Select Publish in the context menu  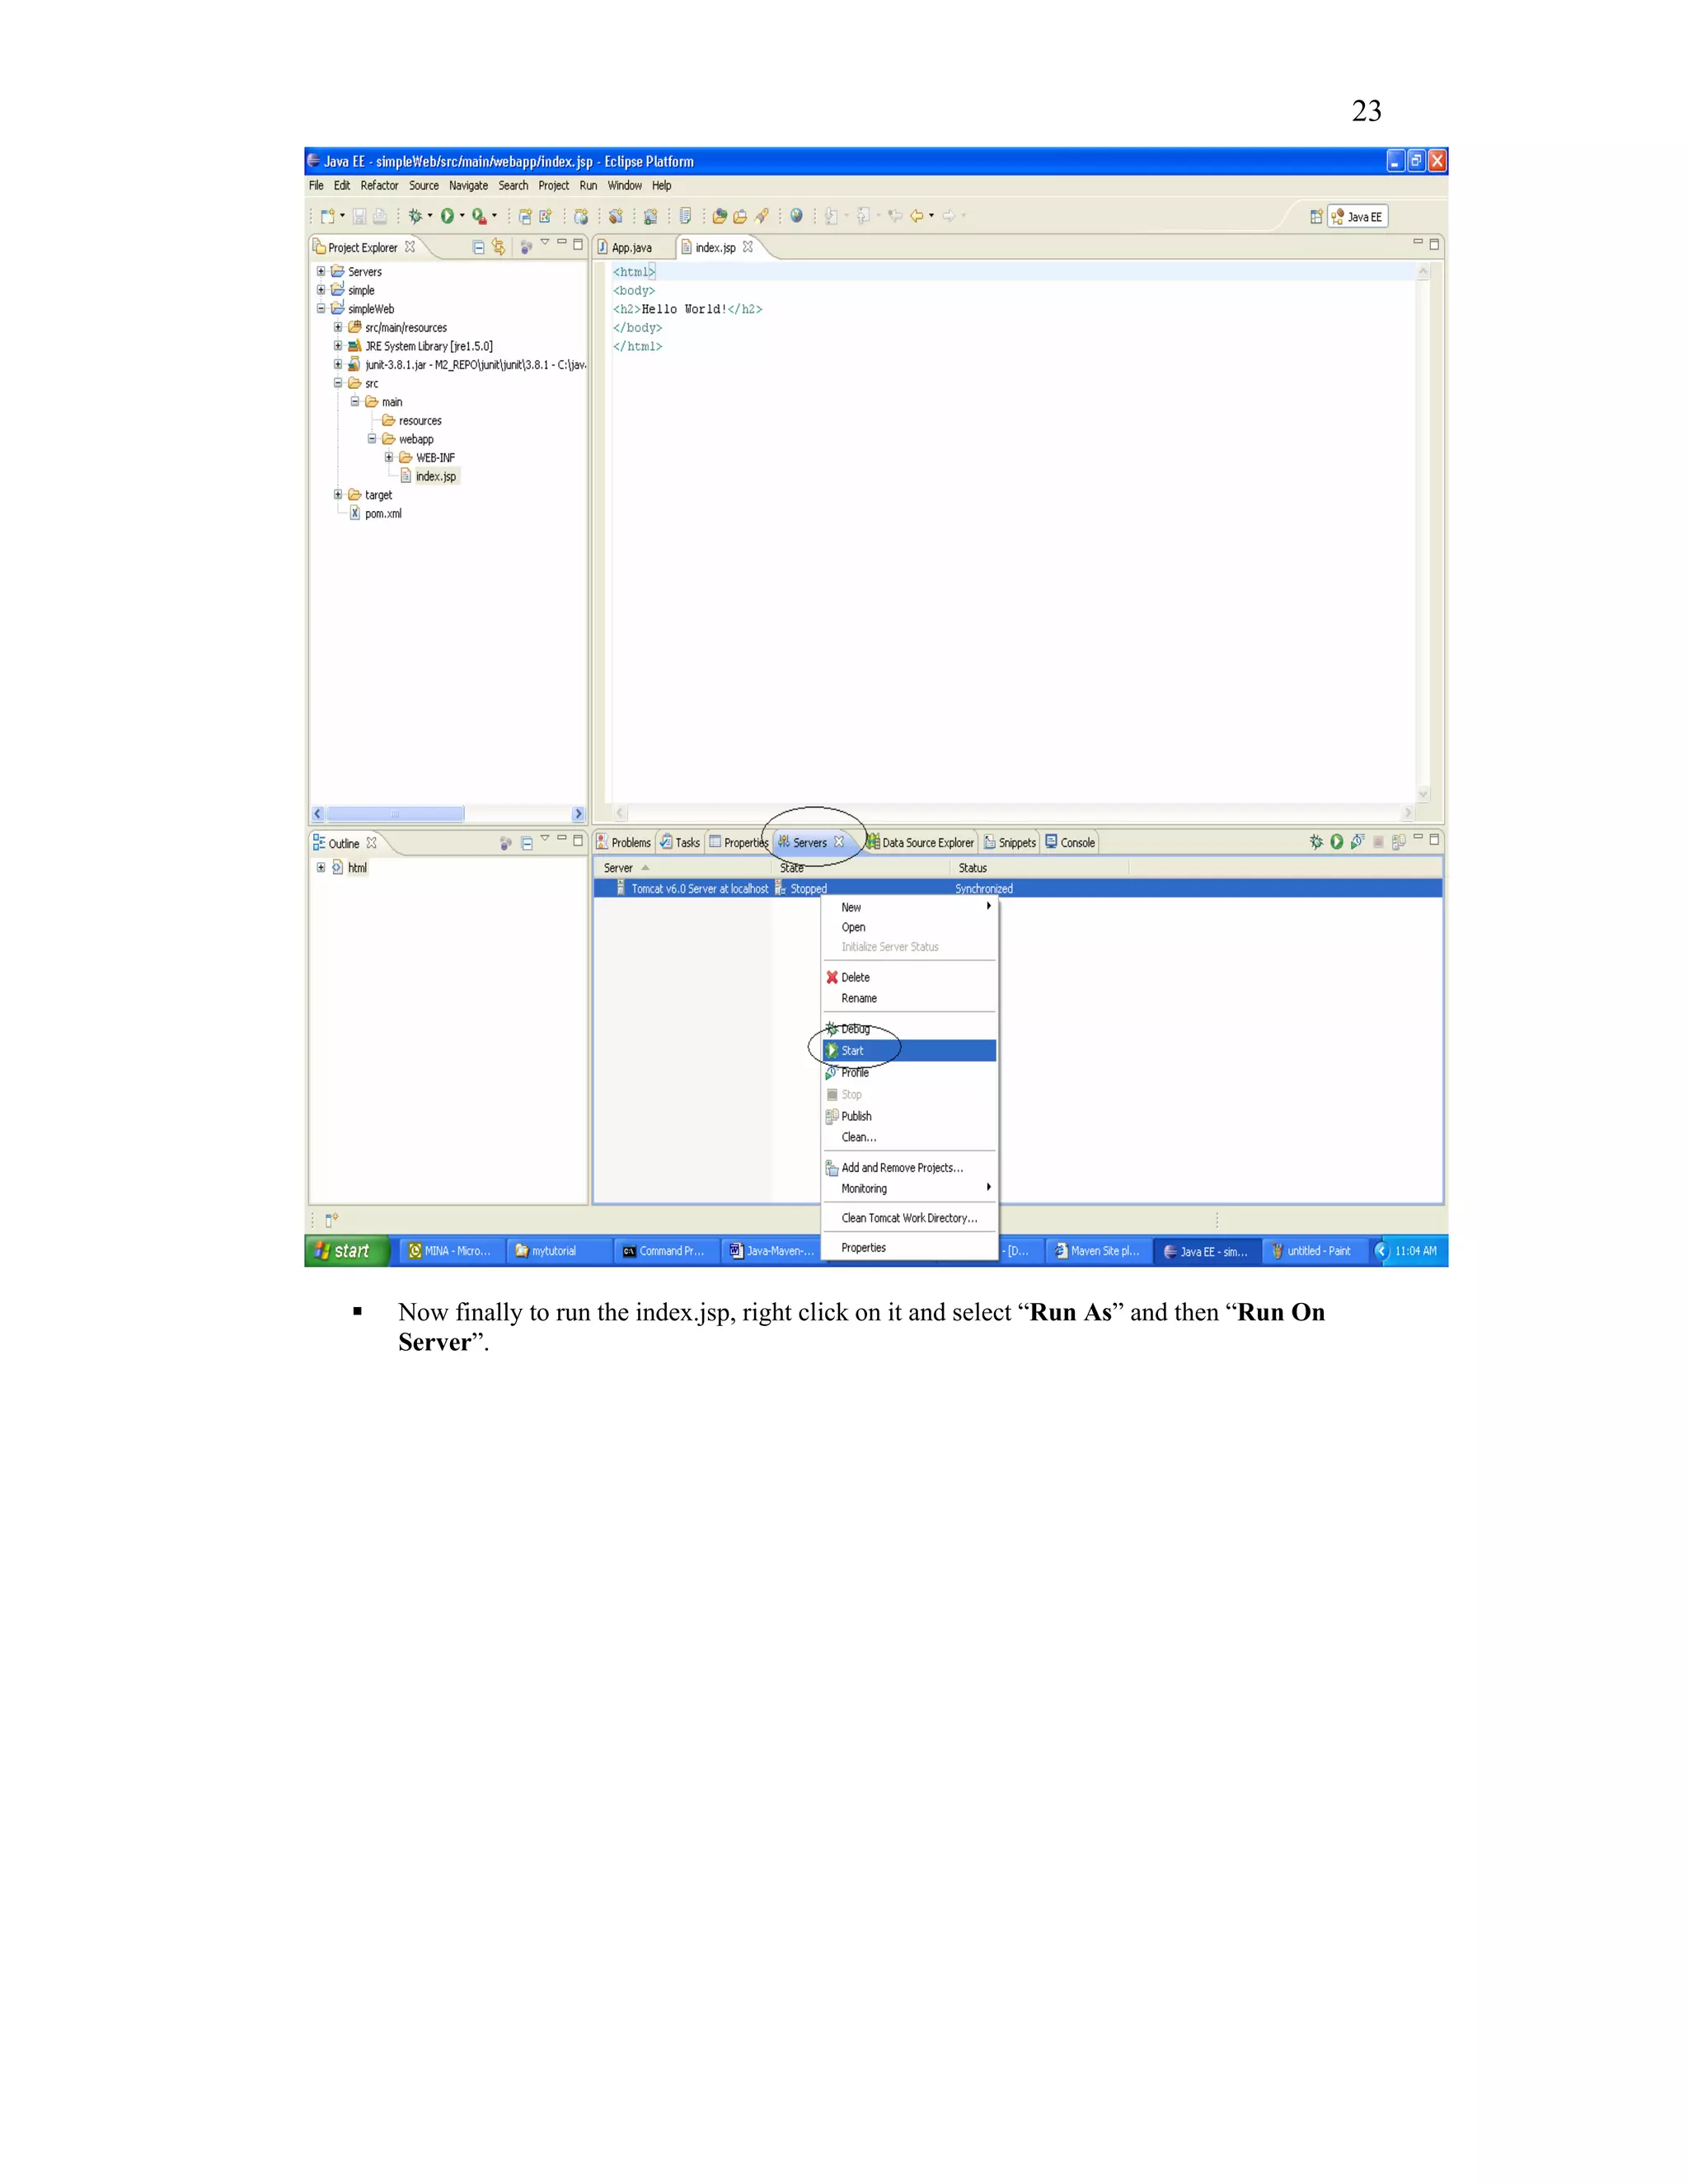coord(909,1116)
